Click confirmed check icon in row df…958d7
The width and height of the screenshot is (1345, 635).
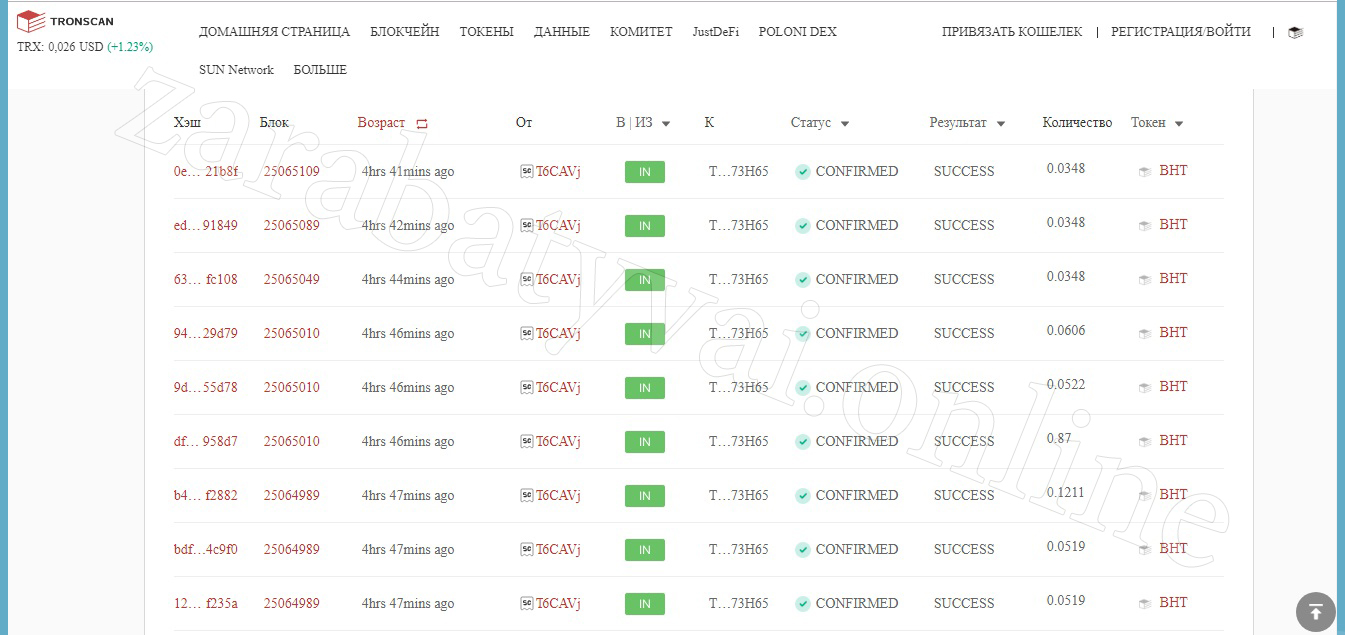point(802,441)
